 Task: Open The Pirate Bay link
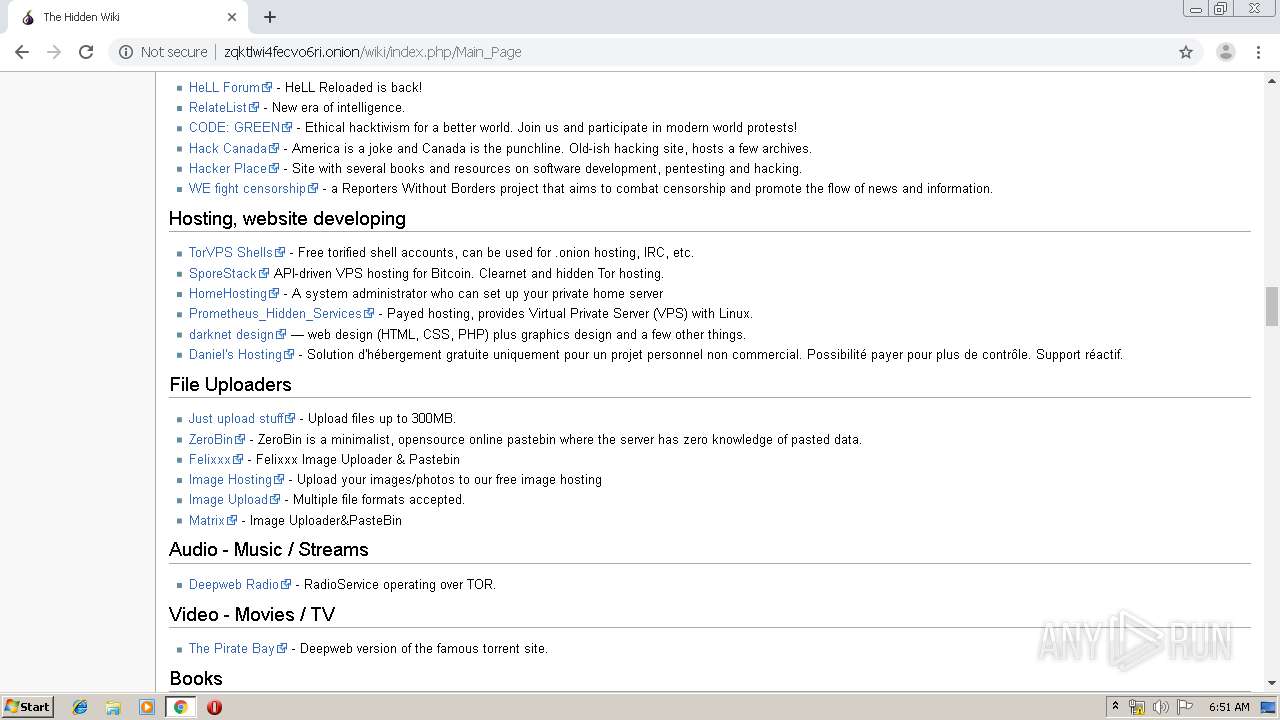(x=232, y=648)
